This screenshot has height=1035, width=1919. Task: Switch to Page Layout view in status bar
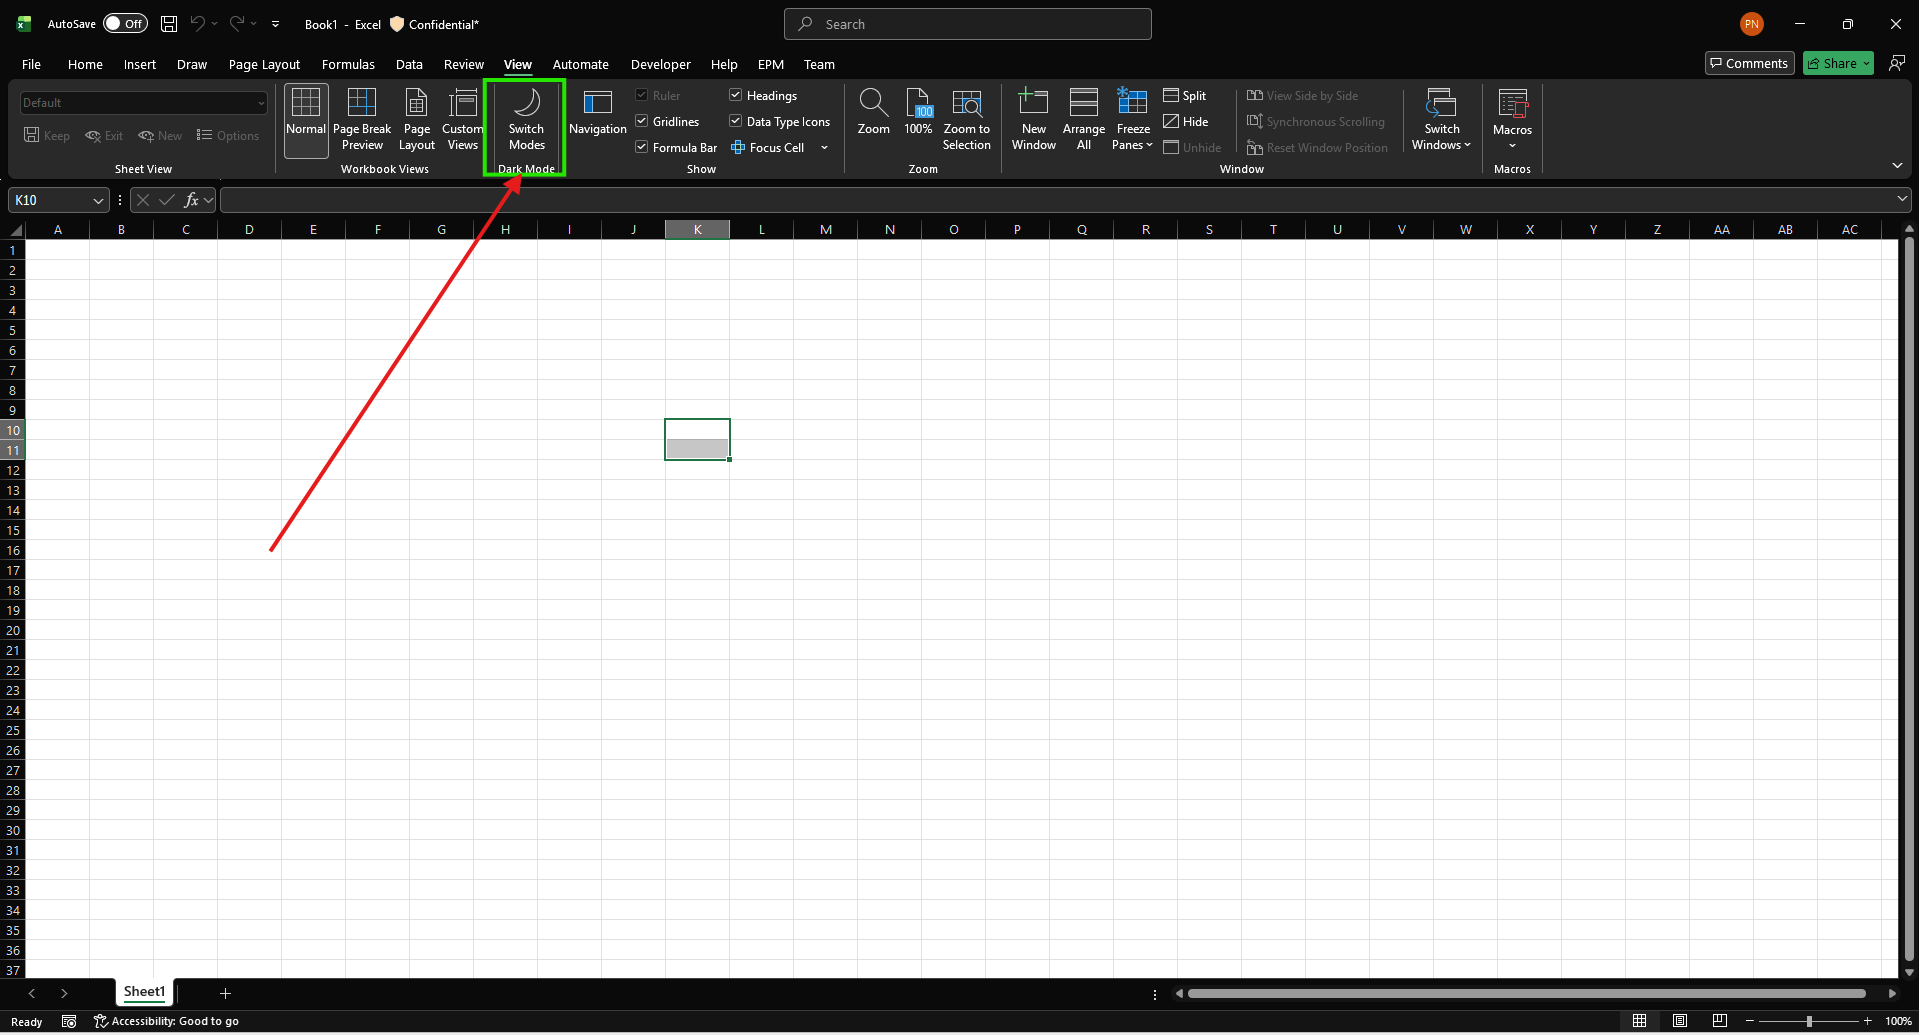1680,1022
